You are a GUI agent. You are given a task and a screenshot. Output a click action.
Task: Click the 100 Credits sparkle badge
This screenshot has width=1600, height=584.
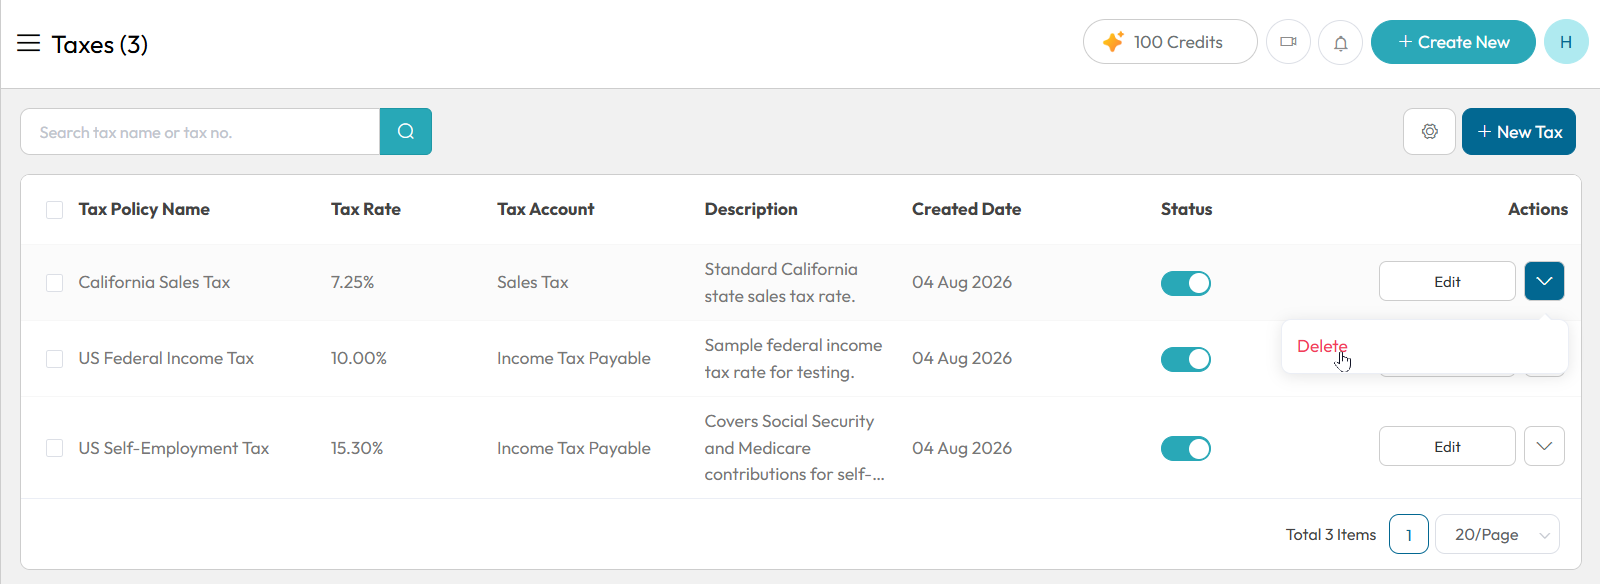(1170, 42)
